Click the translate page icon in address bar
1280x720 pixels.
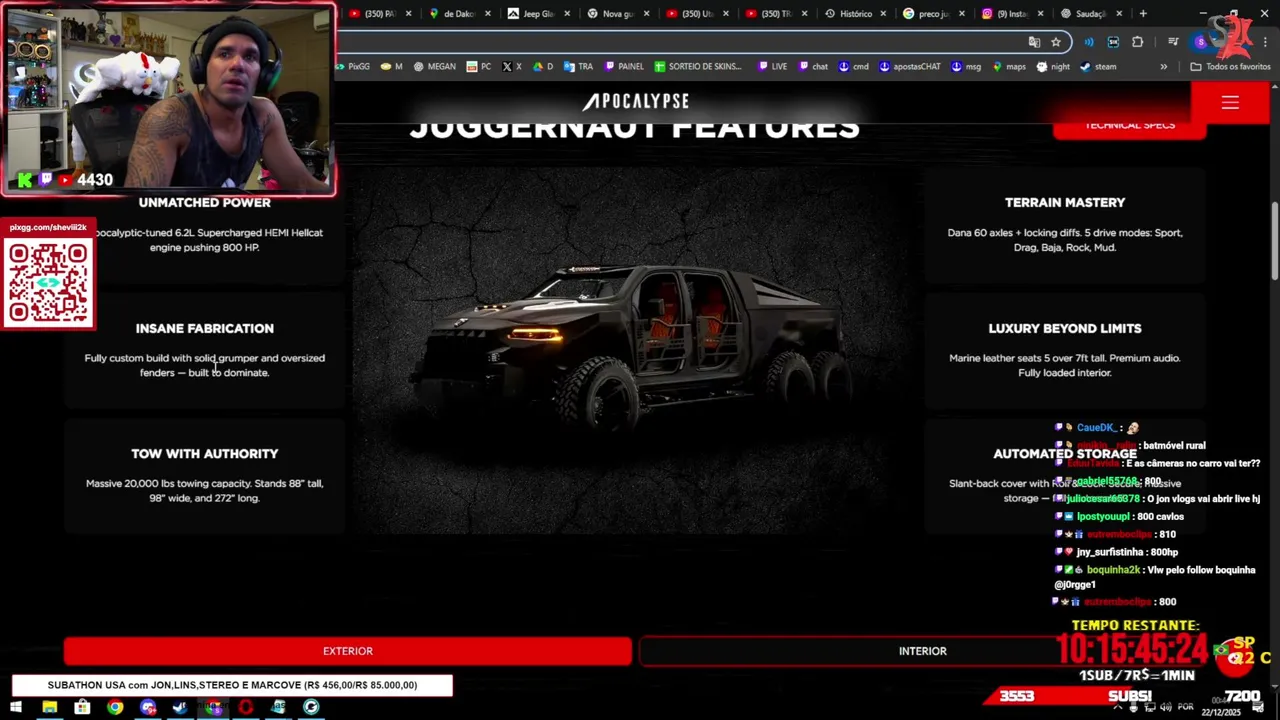(1034, 42)
